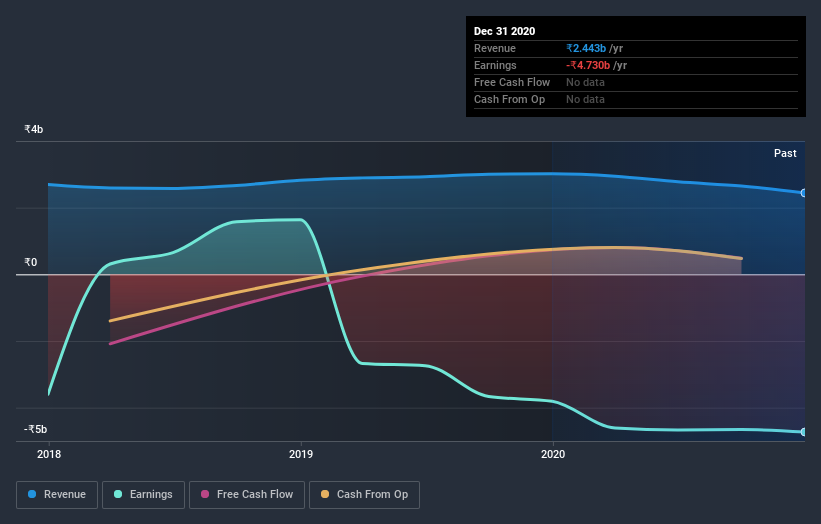Click the ₹4b y-axis label
This screenshot has height=524, width=821.
point(34,129)
